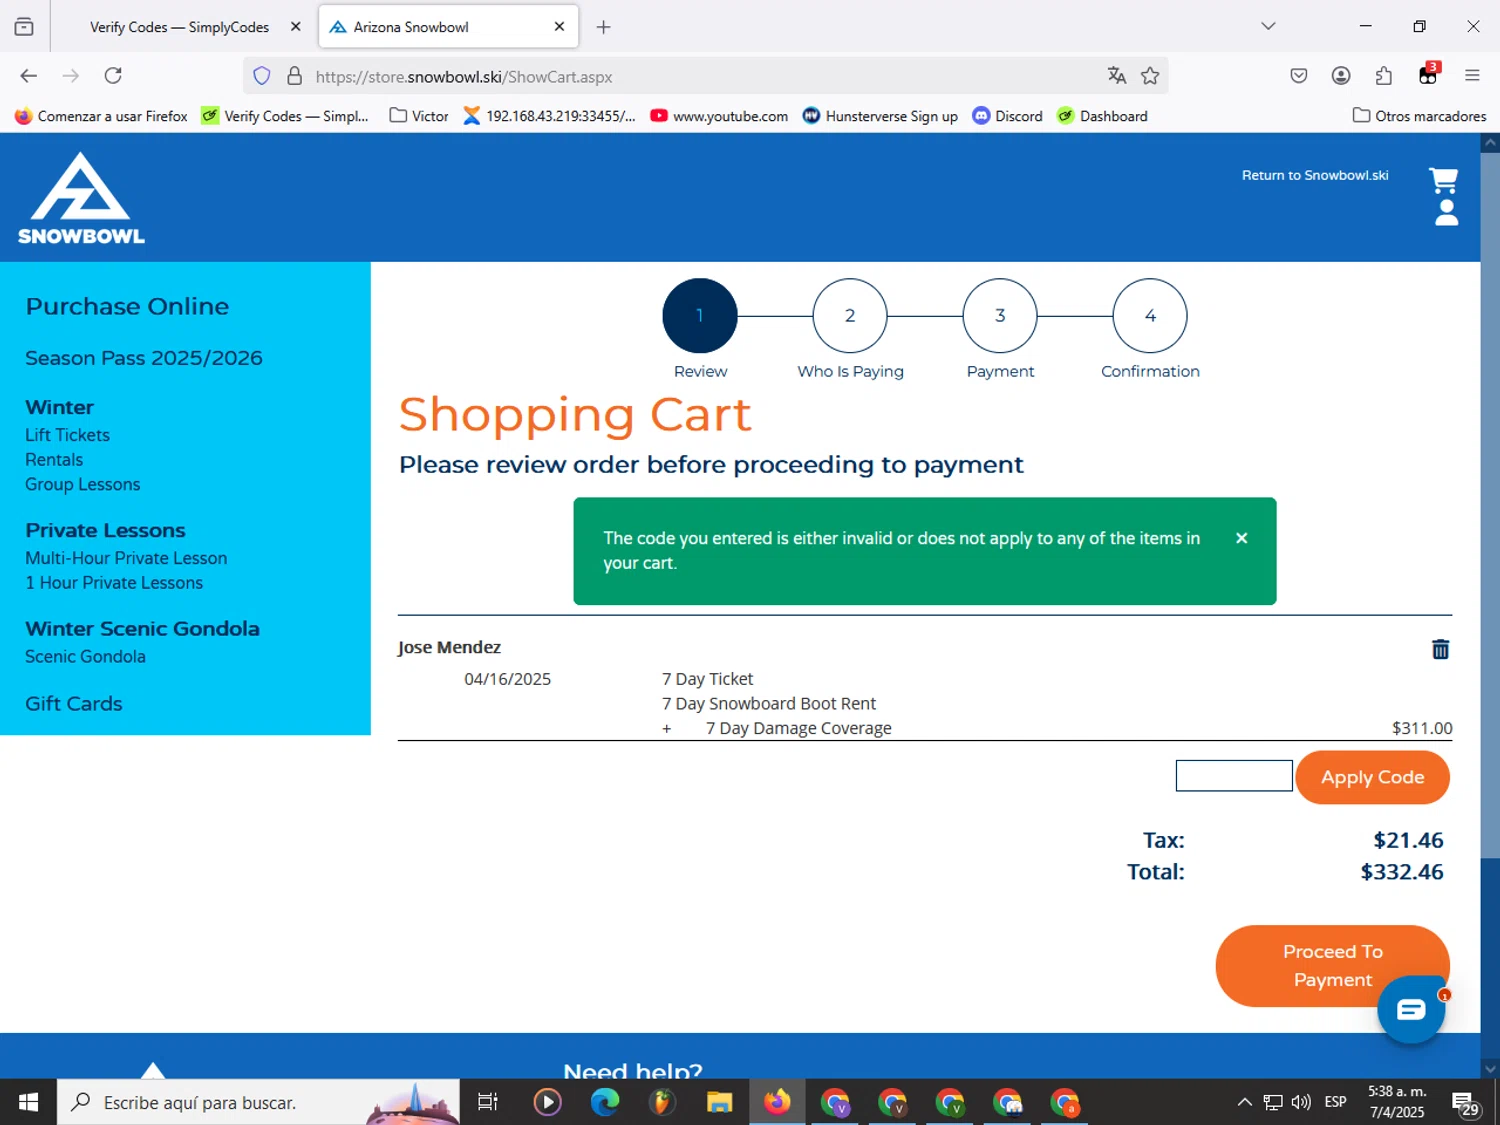The image size is (1500, 1125).
Task: Open the 192.168.43.219 bookmark
Action: pos(549,116)
